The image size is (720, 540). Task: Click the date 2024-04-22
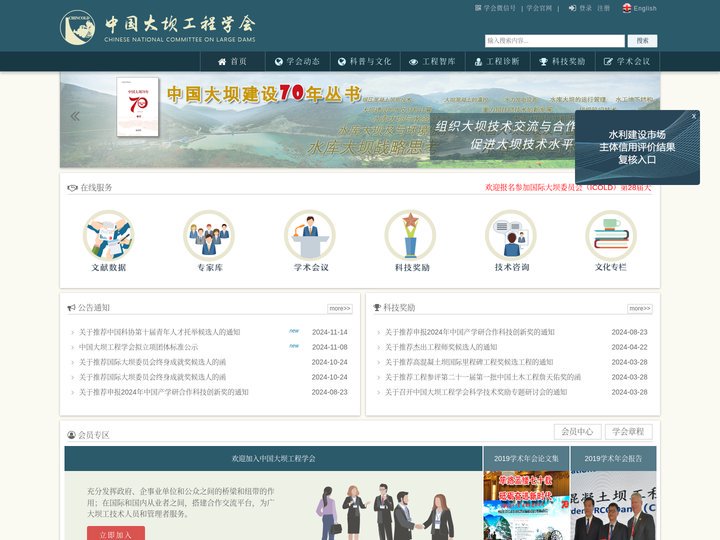click(x=630, y=347)
